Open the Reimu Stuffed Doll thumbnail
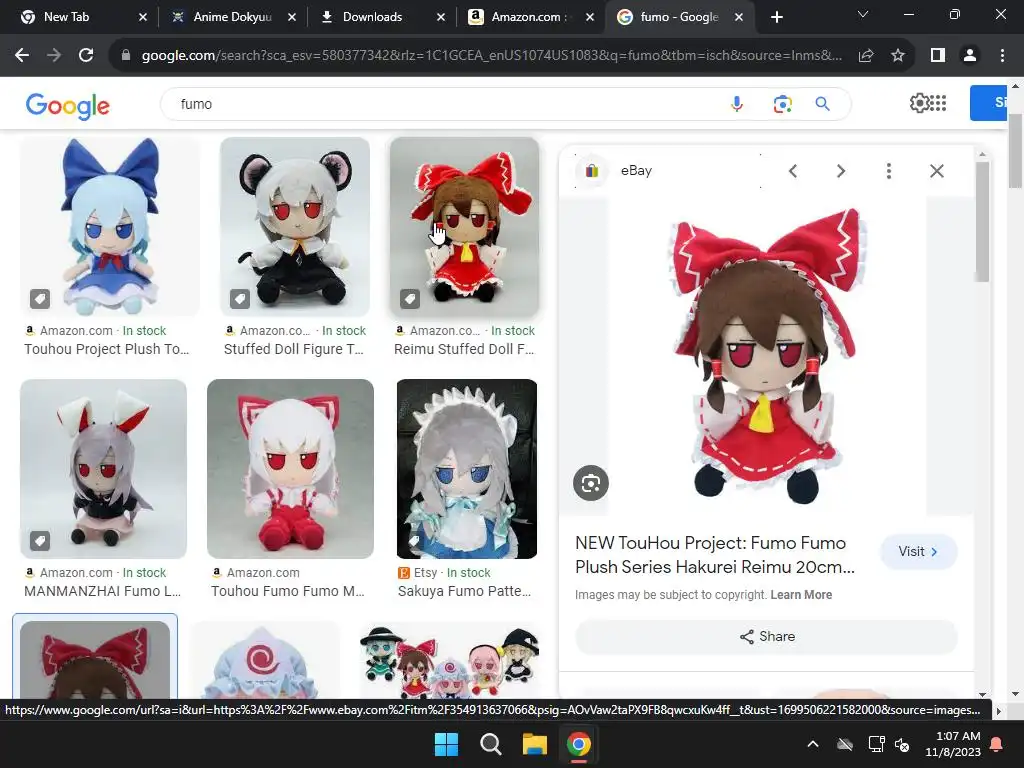The image size is (1024, 768). tap(464, 227)
